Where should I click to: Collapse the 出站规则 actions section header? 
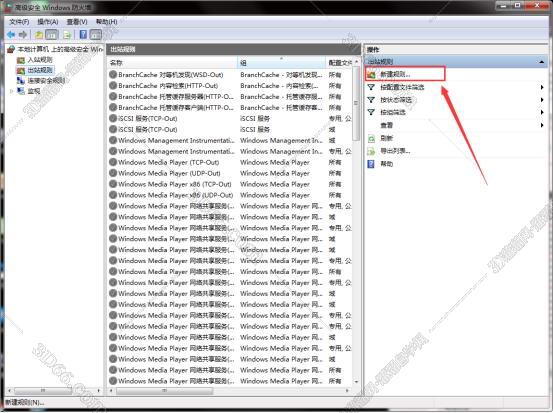(542, 62)
